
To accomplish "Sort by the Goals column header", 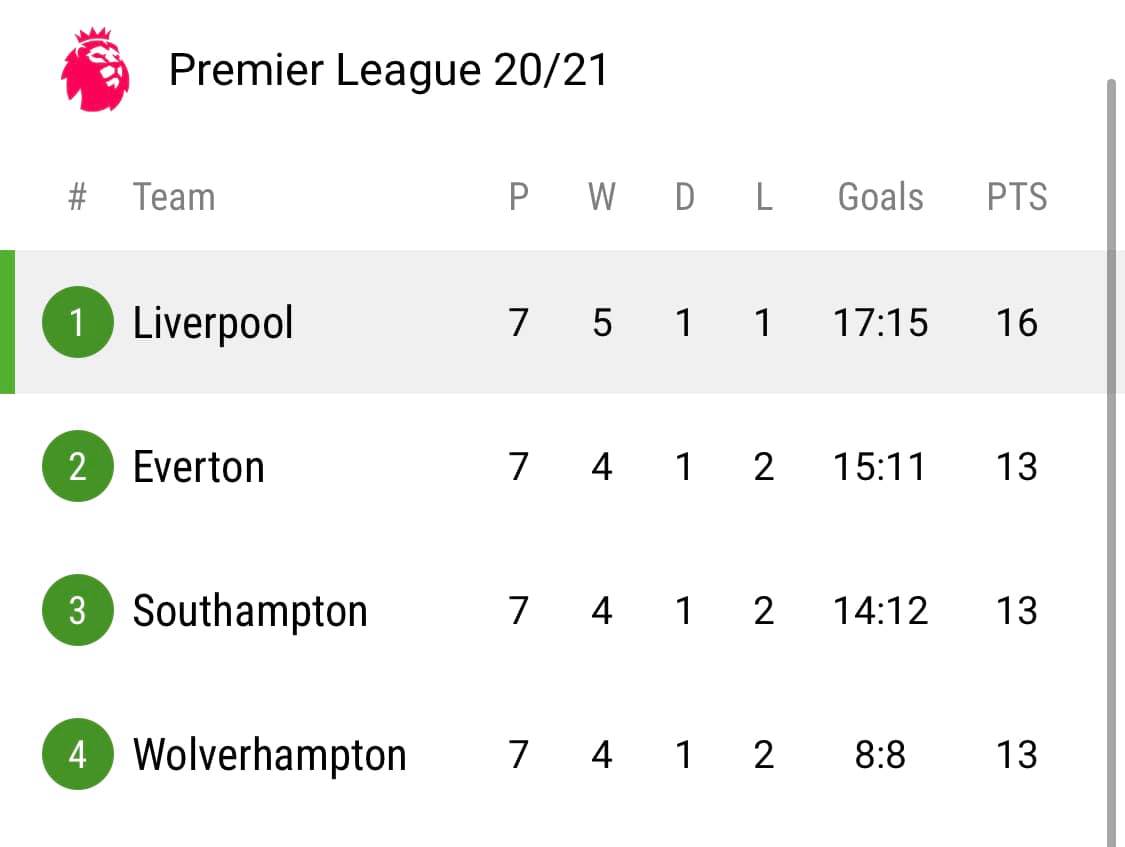I will 880,197.
